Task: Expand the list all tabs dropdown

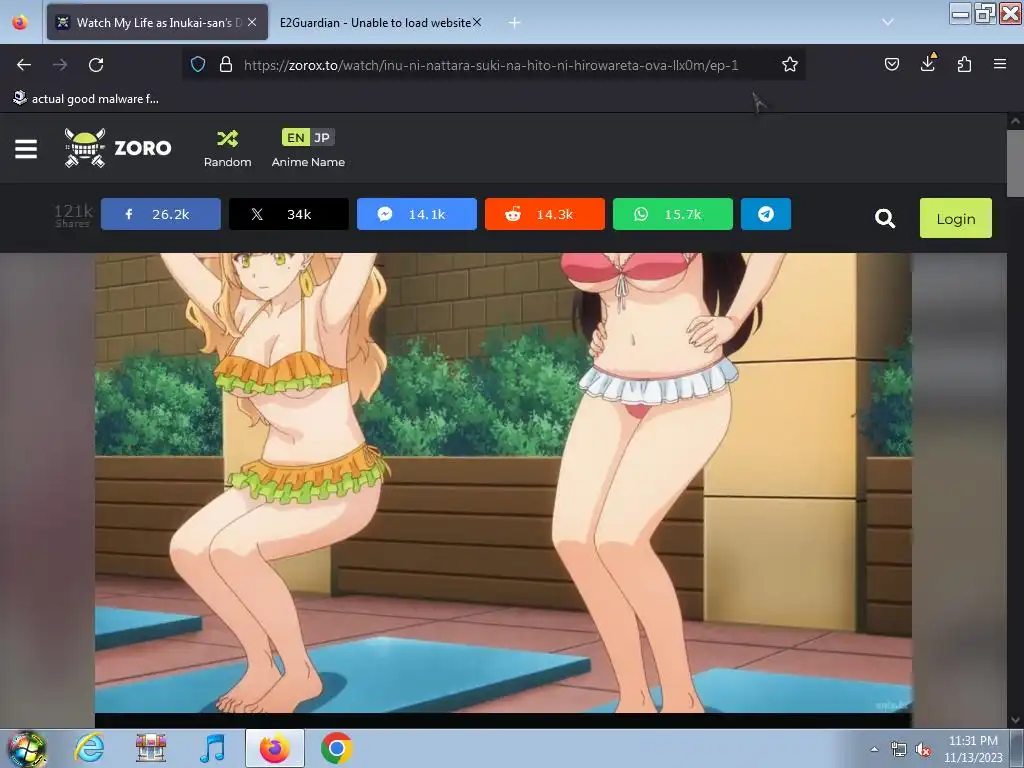Action: (888, 22)
